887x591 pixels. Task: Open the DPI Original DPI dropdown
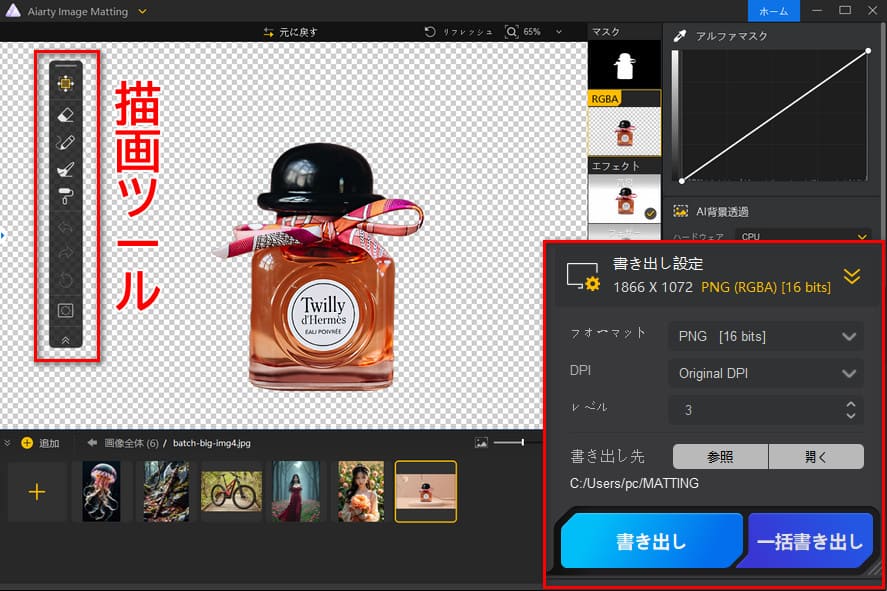click(766, 373)
